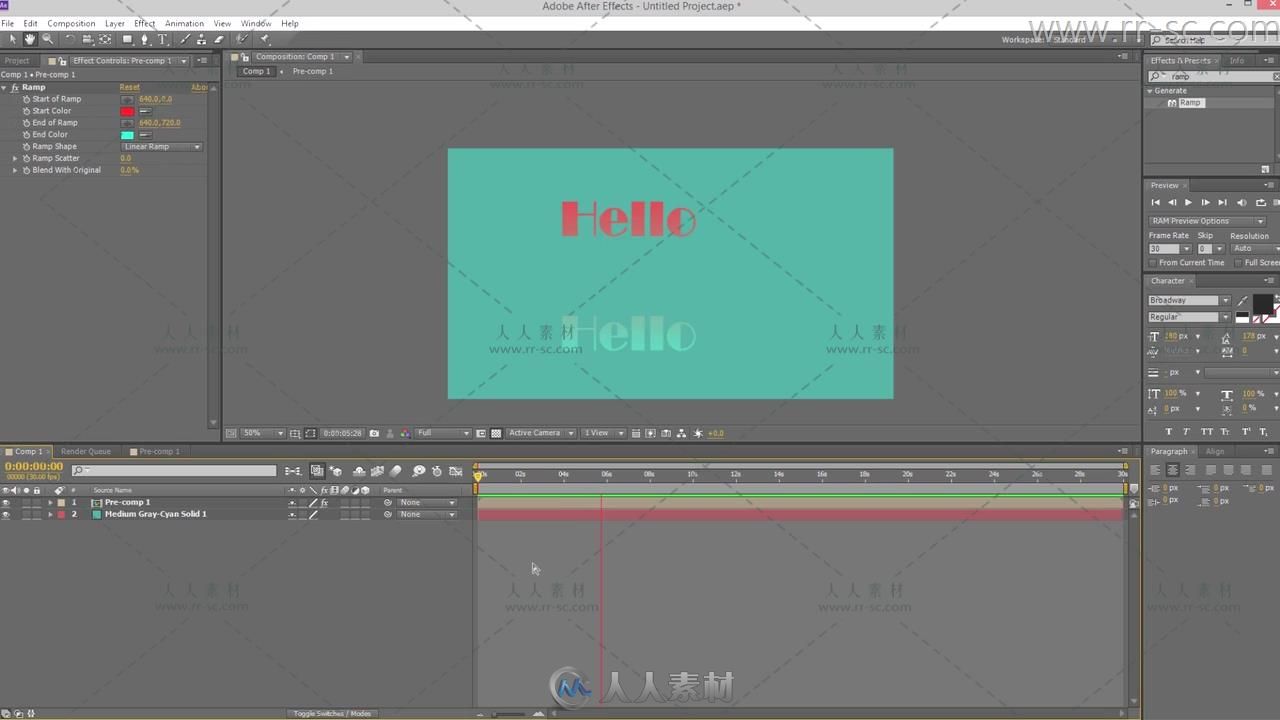Click the Draft 3D icon in timeline
This screenshot has height=720, width=1280.
(336, 471)
